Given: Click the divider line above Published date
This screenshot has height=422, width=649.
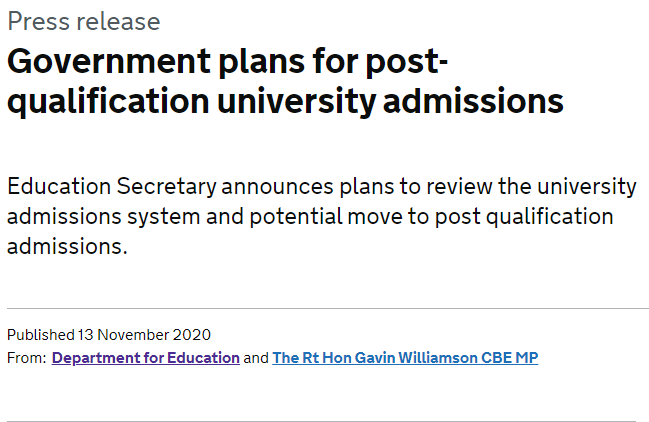Looking at the screenshot, I should click(328, 308).
